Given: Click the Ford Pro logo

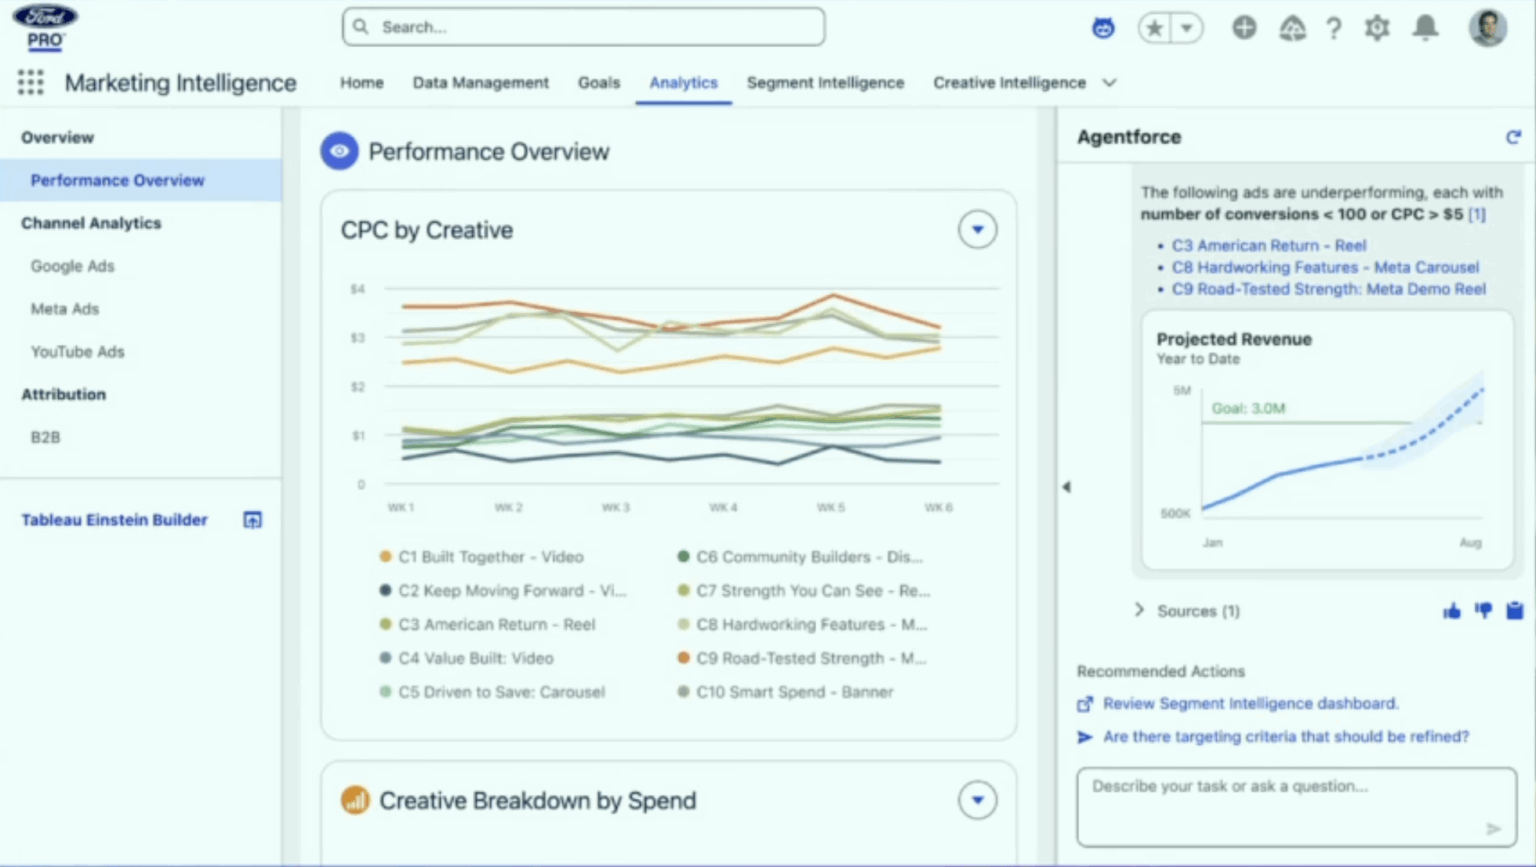Looking at the screenshot, I should pyautogui.click(x=45, y=27).
